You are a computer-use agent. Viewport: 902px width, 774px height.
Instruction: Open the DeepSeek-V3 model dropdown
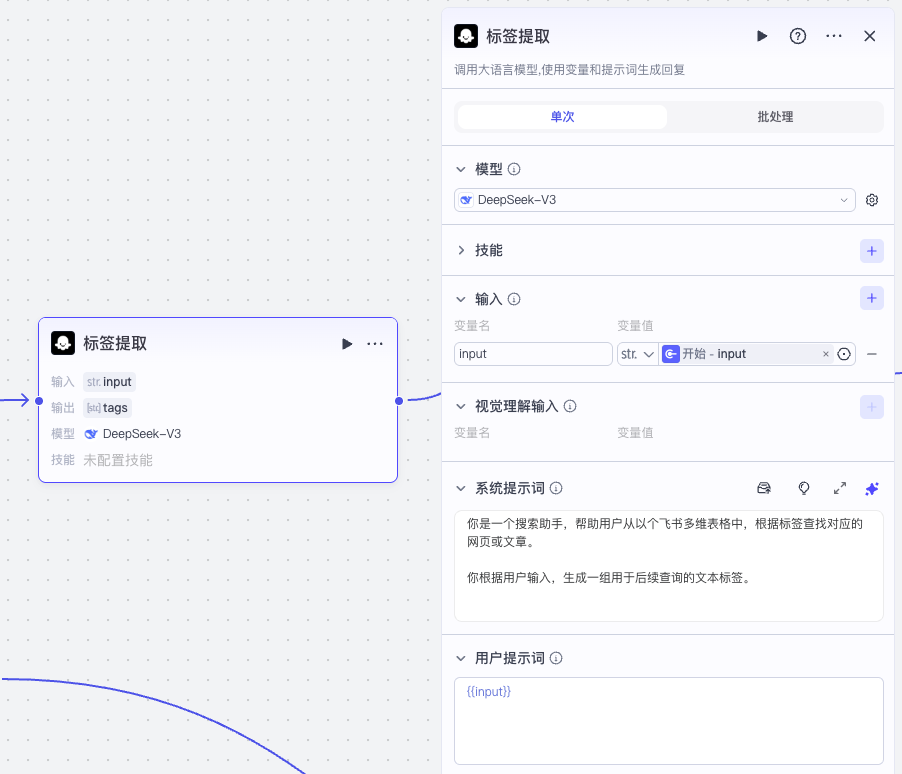pyautogui.click(x=655, y=199)
